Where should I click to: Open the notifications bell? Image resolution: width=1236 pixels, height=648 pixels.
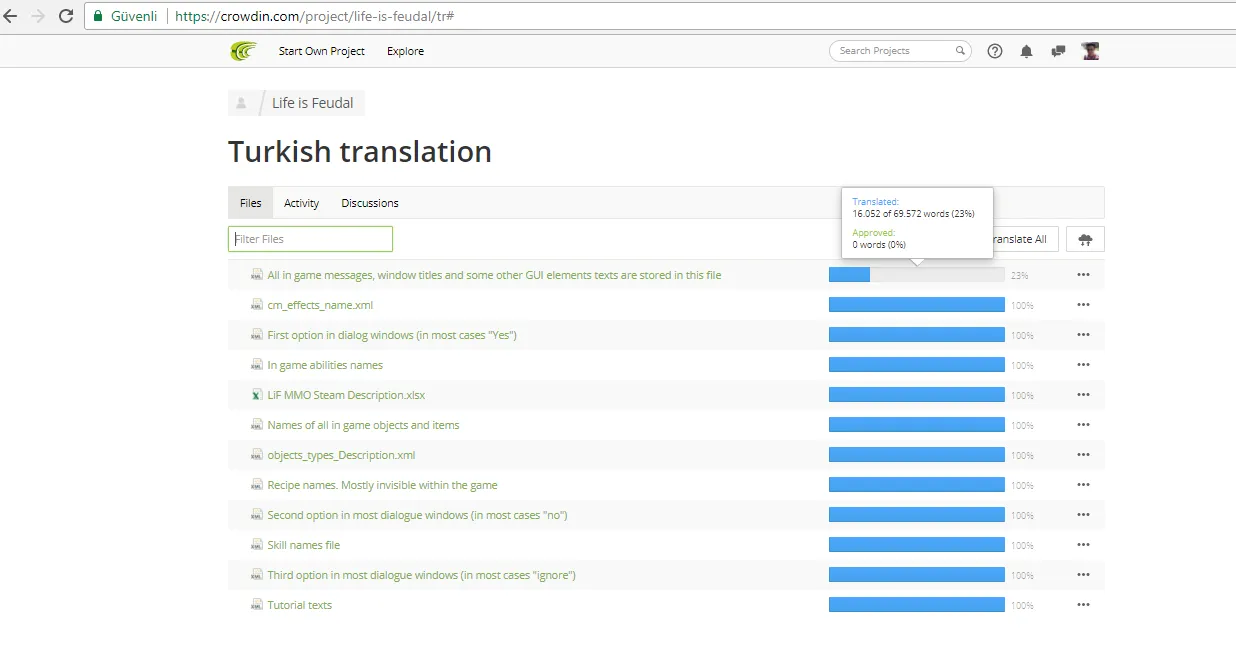1026,51
